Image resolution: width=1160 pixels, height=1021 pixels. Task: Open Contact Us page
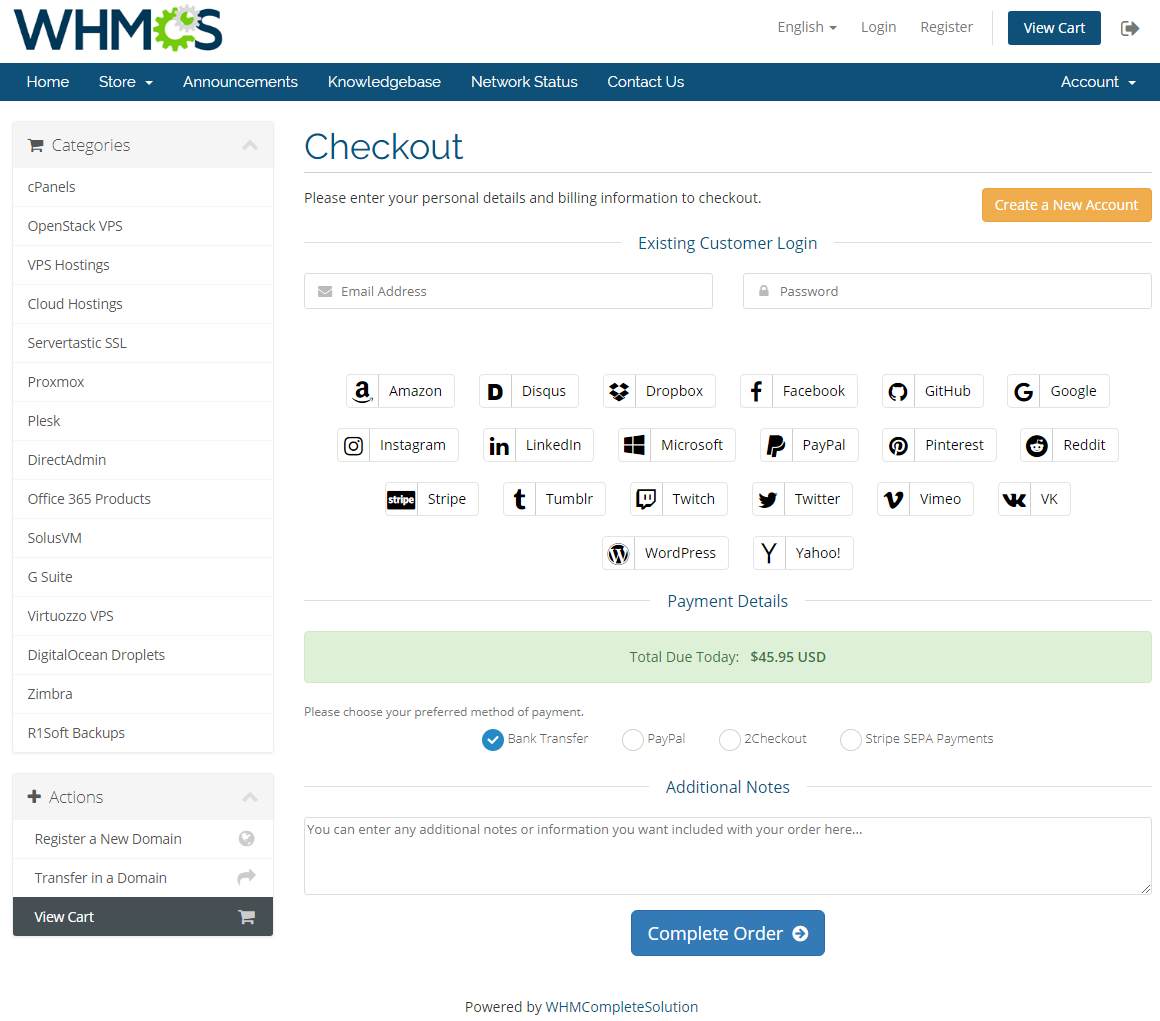pyautogui.click(x=646, y=82)
